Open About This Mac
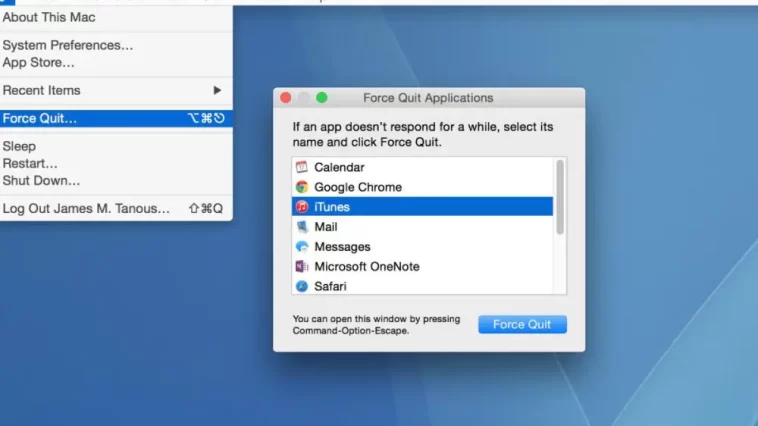Screen dimensions: 758x426 49,18
